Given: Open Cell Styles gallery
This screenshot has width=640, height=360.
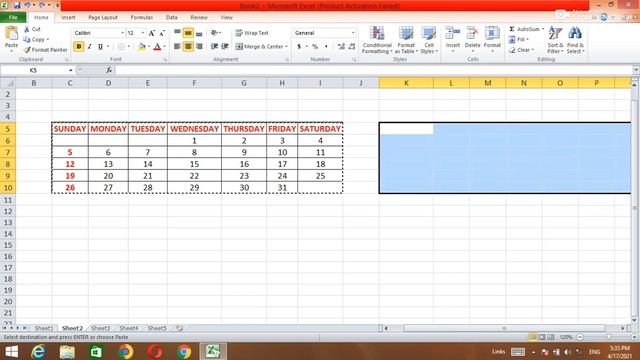Looking at the screenshot, I should click(429, 40).
